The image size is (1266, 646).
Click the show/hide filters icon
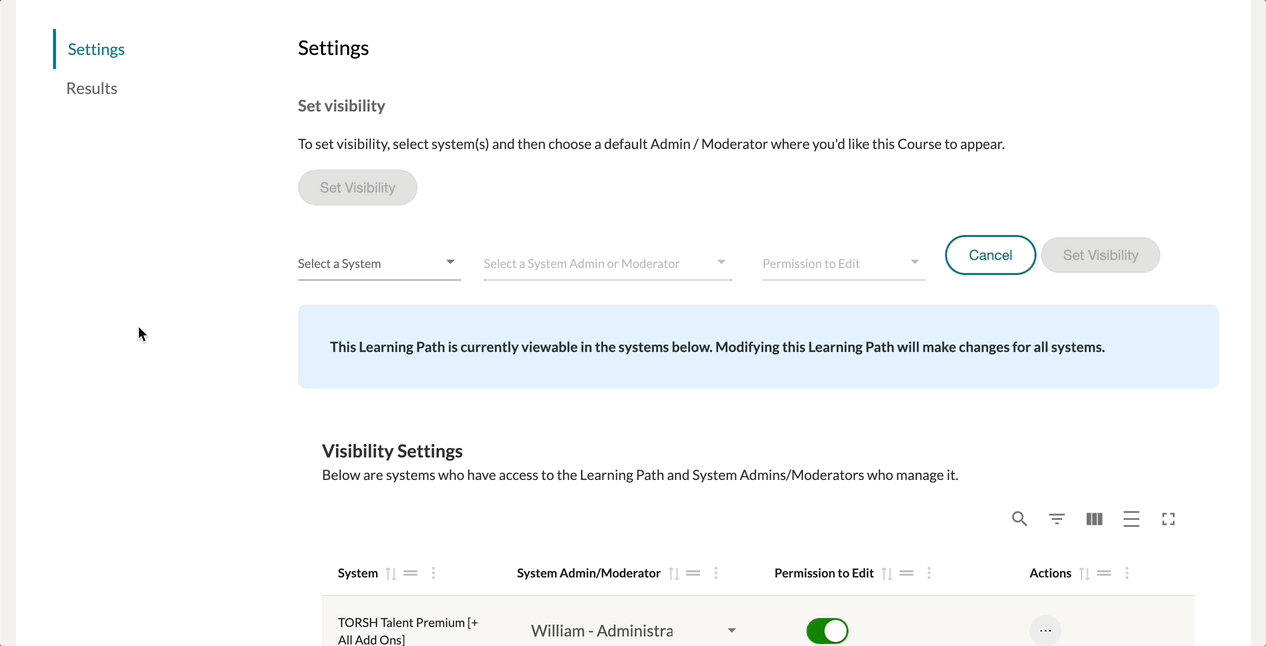coord(1056,519)
